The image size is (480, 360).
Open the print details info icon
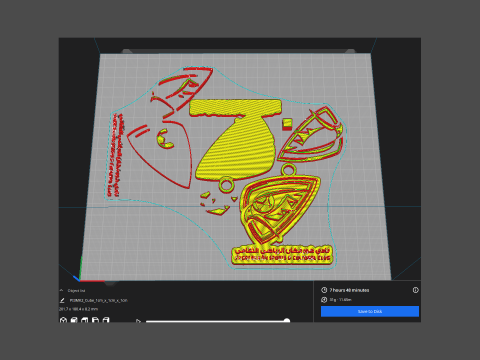point(415,290)
